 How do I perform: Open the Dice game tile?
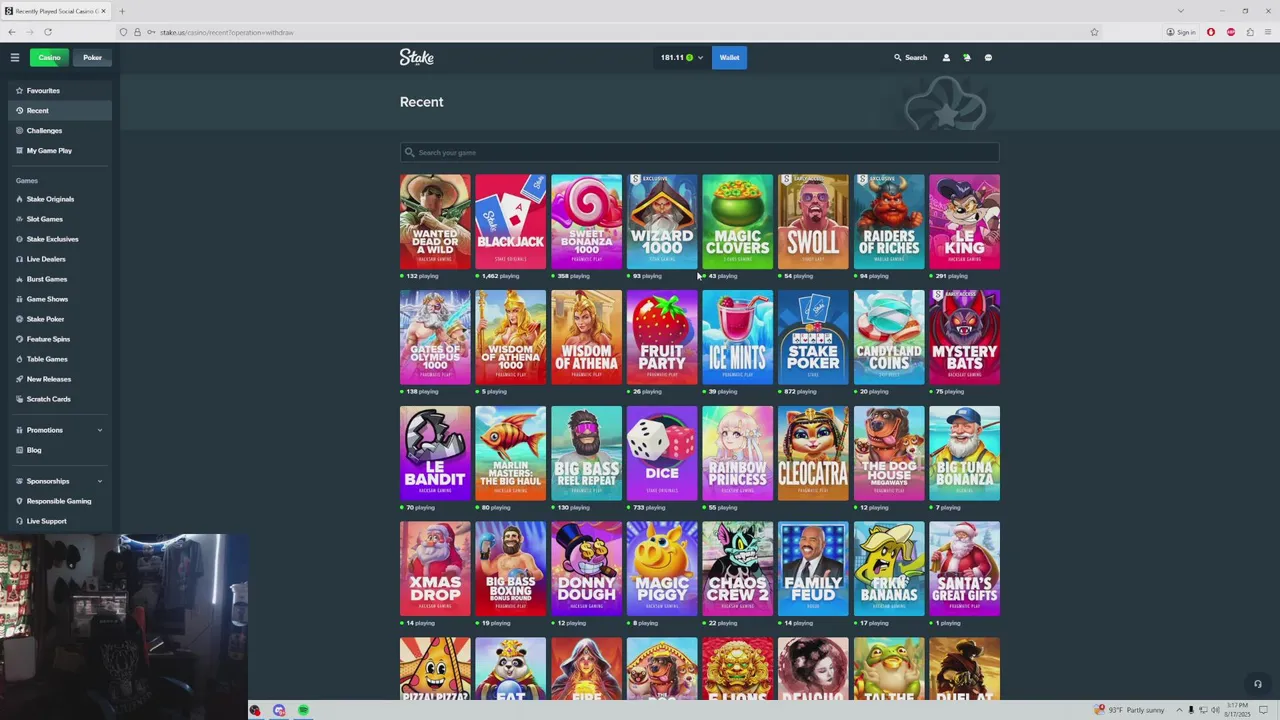click(x=662, y=453)
